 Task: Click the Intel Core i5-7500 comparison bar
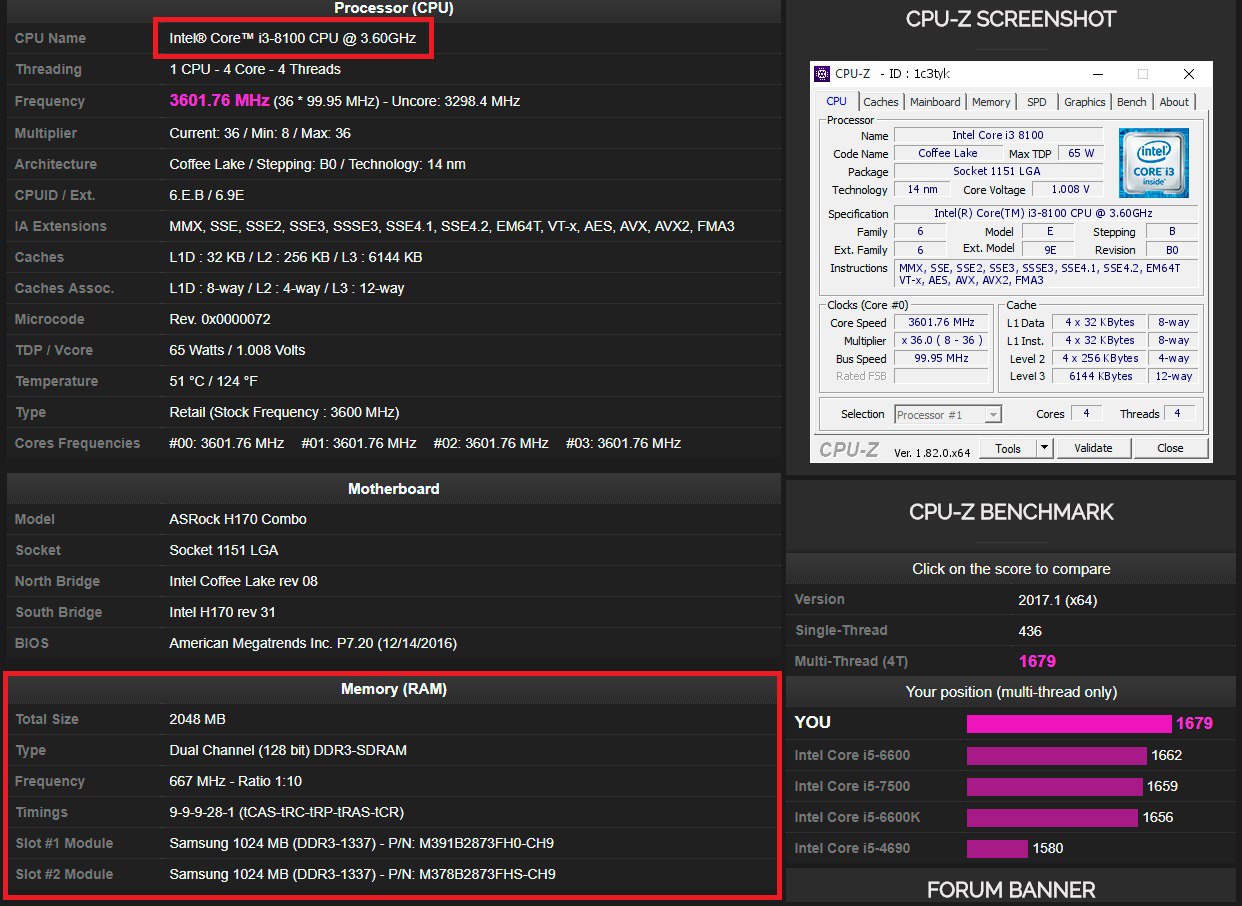pos(1054,786)
